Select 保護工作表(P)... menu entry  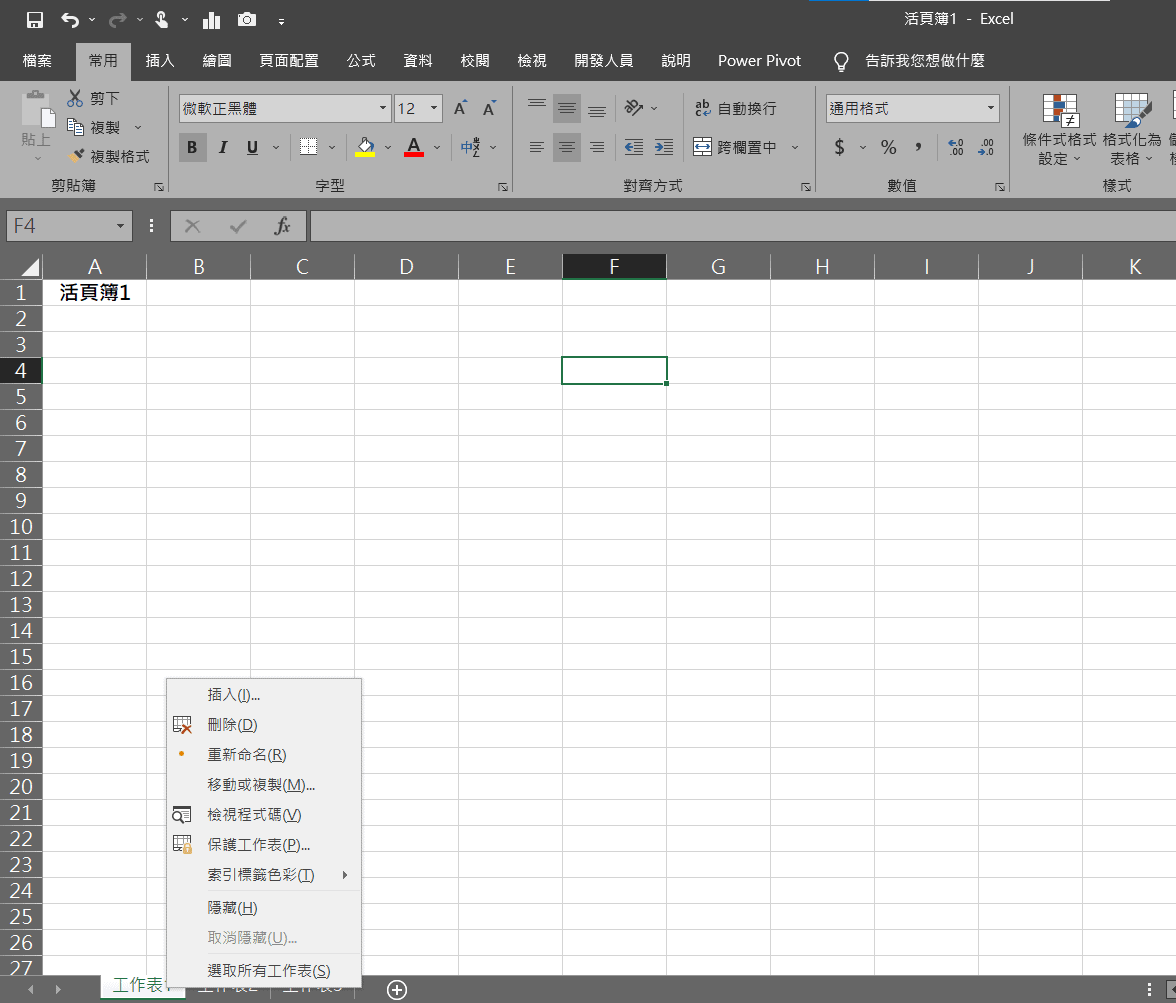click(x=264, y=845)
